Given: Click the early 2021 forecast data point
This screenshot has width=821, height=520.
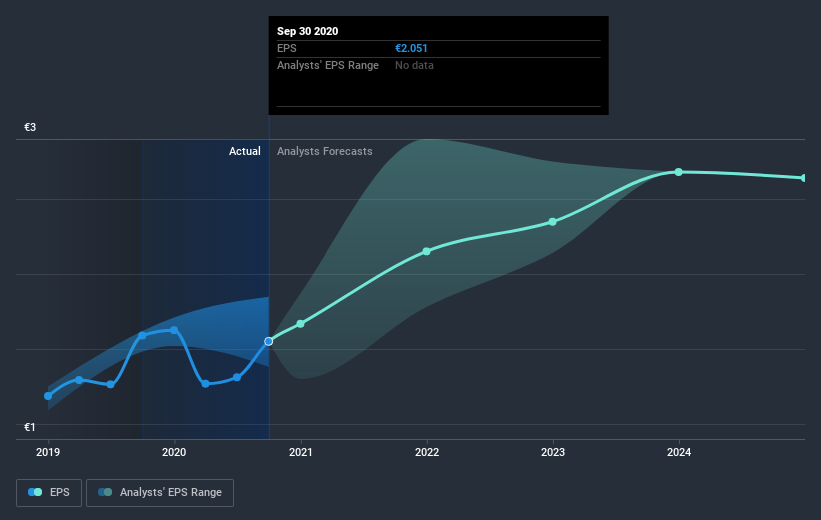Looking at the screenshot, I should pos(301,324).
